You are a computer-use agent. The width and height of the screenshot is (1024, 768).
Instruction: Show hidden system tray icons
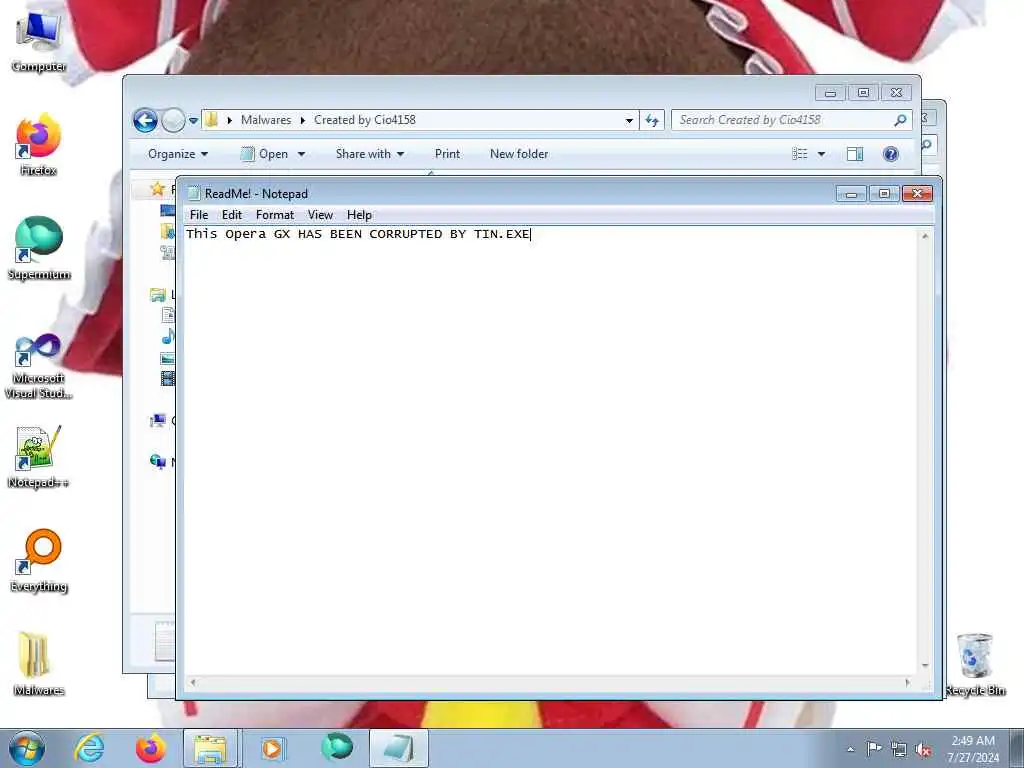point(850,750)
